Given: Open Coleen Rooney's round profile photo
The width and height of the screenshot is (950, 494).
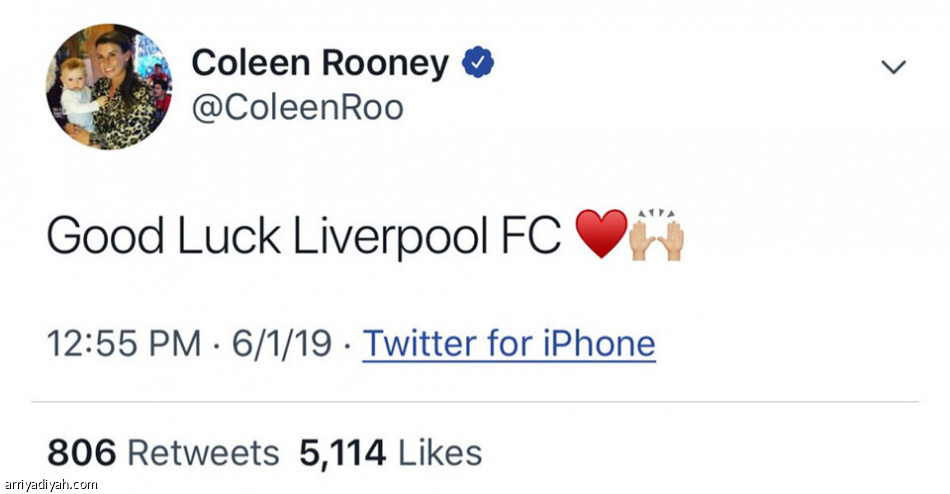Looking at the screenshot, I should coord(110,87).
